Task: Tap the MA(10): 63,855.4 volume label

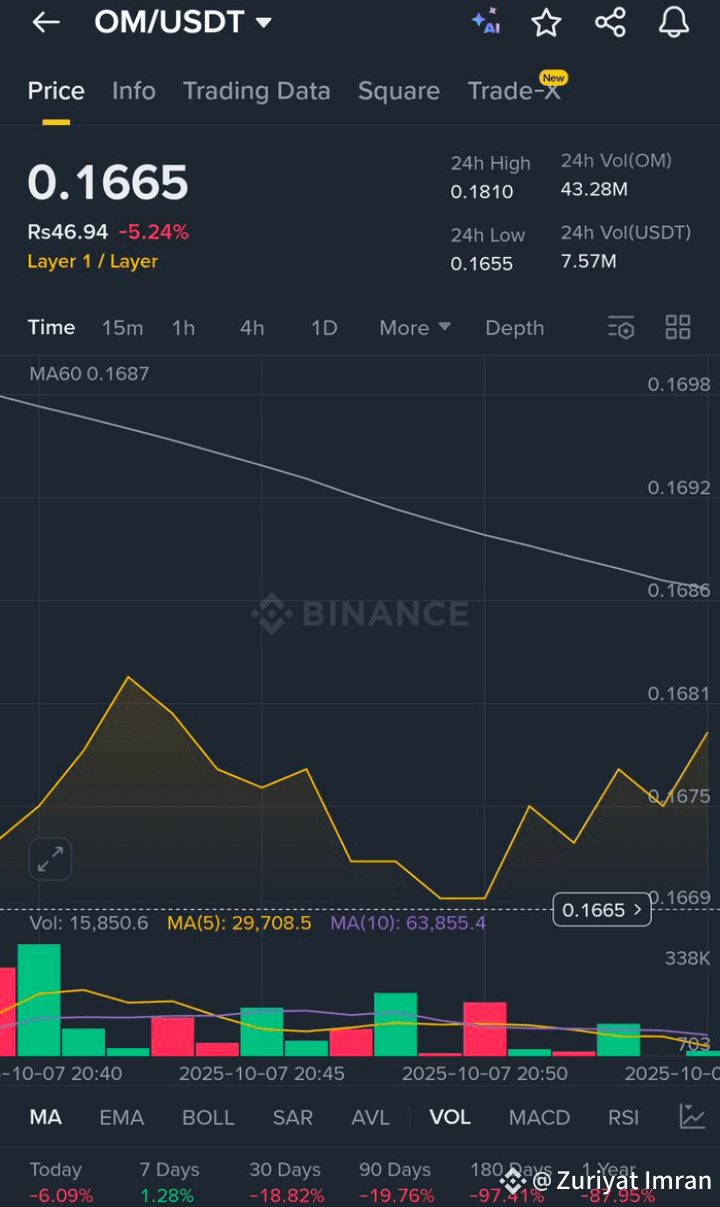Action: [408, 922]
